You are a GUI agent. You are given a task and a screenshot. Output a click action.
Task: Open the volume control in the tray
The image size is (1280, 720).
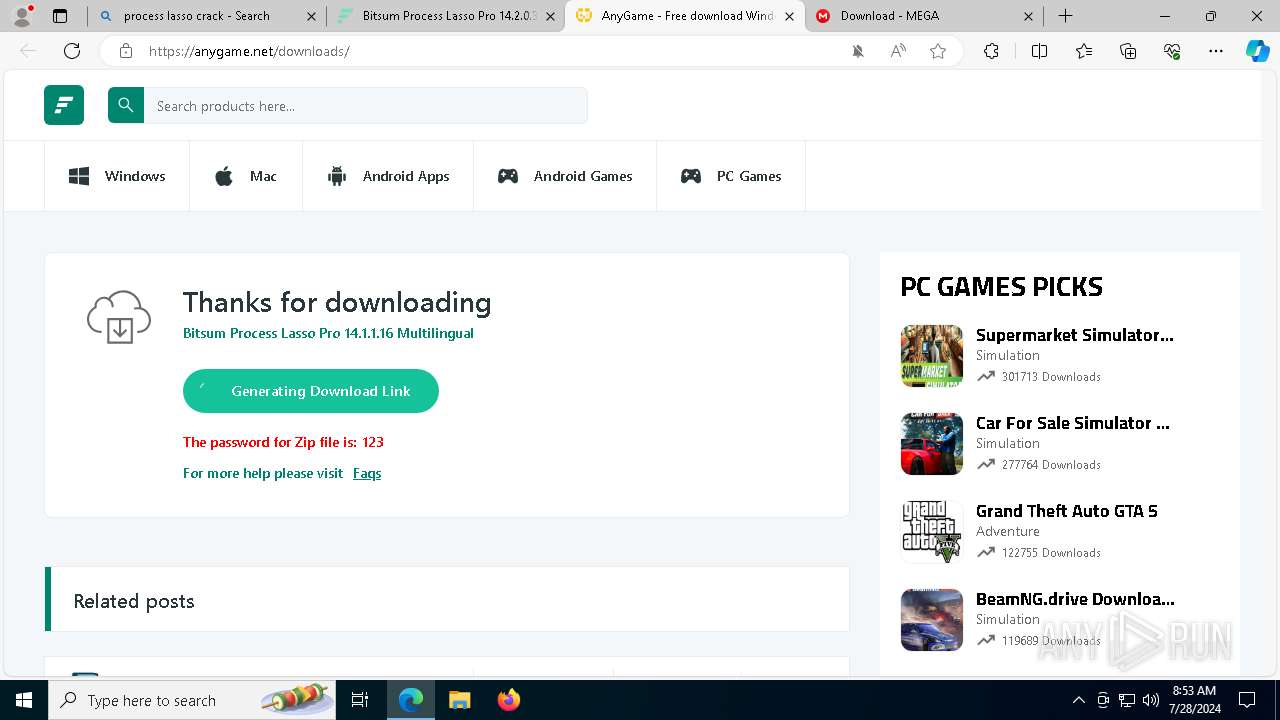click(x=1151, y=700)
